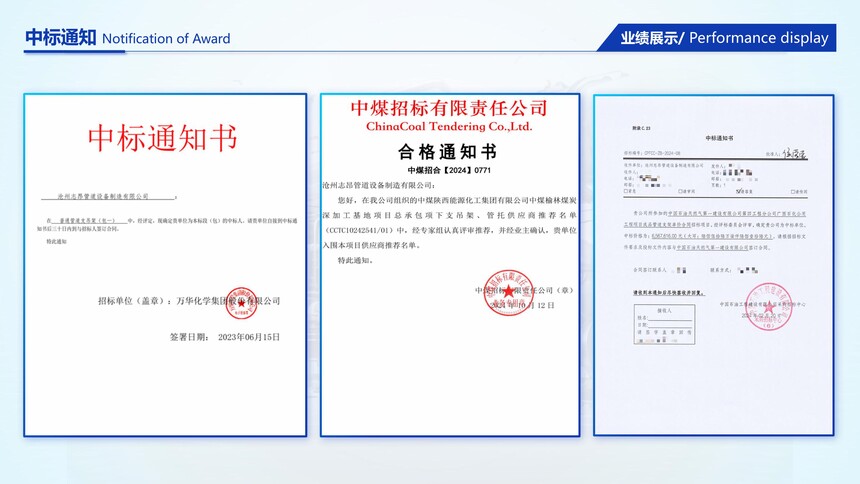Viewport: 860px width, 484px height.
Task: Click the underlined company name in left document
Action: 108,196
